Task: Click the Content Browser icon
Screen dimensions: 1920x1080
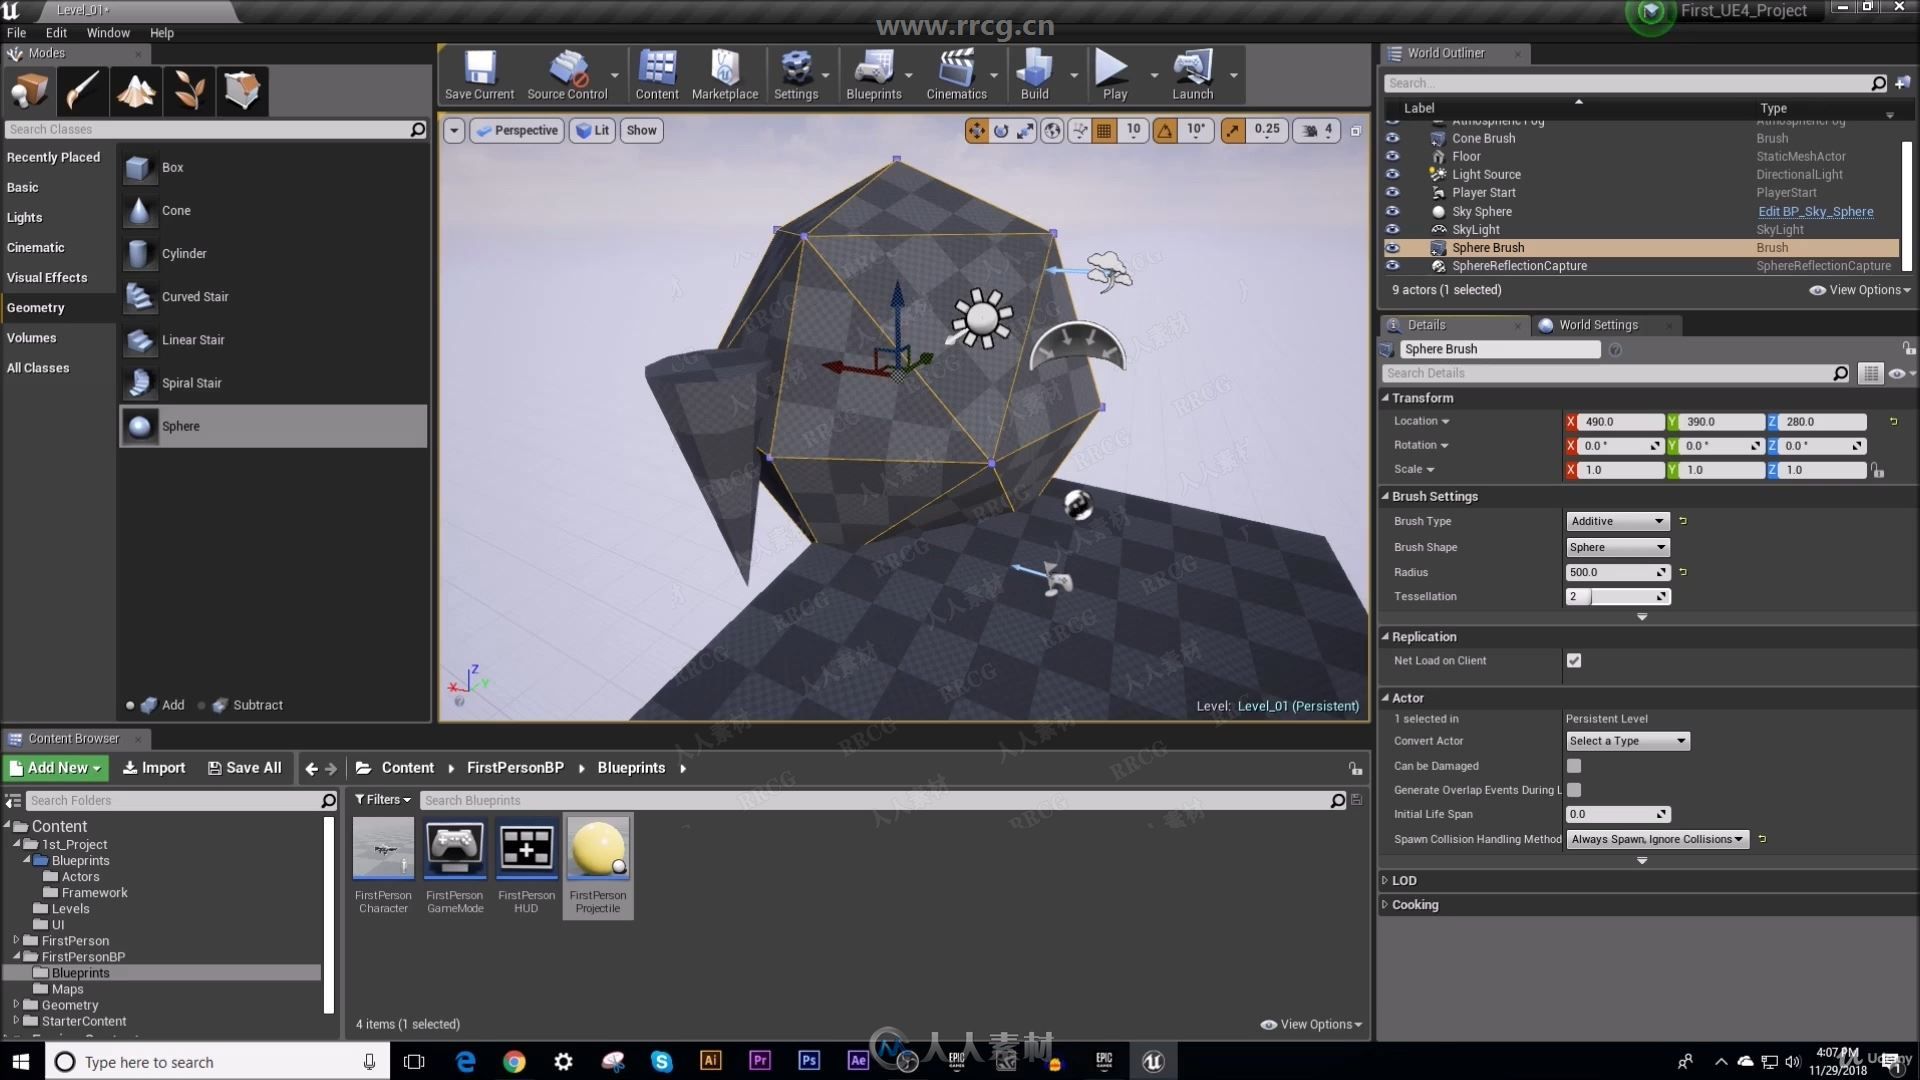Action: click(x=657, y=73)
